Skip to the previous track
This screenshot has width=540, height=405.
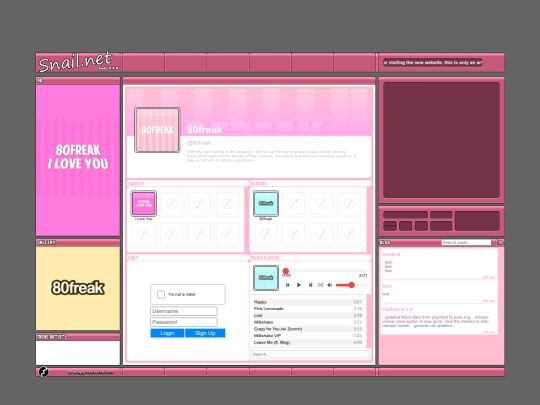tap(288, 285)
